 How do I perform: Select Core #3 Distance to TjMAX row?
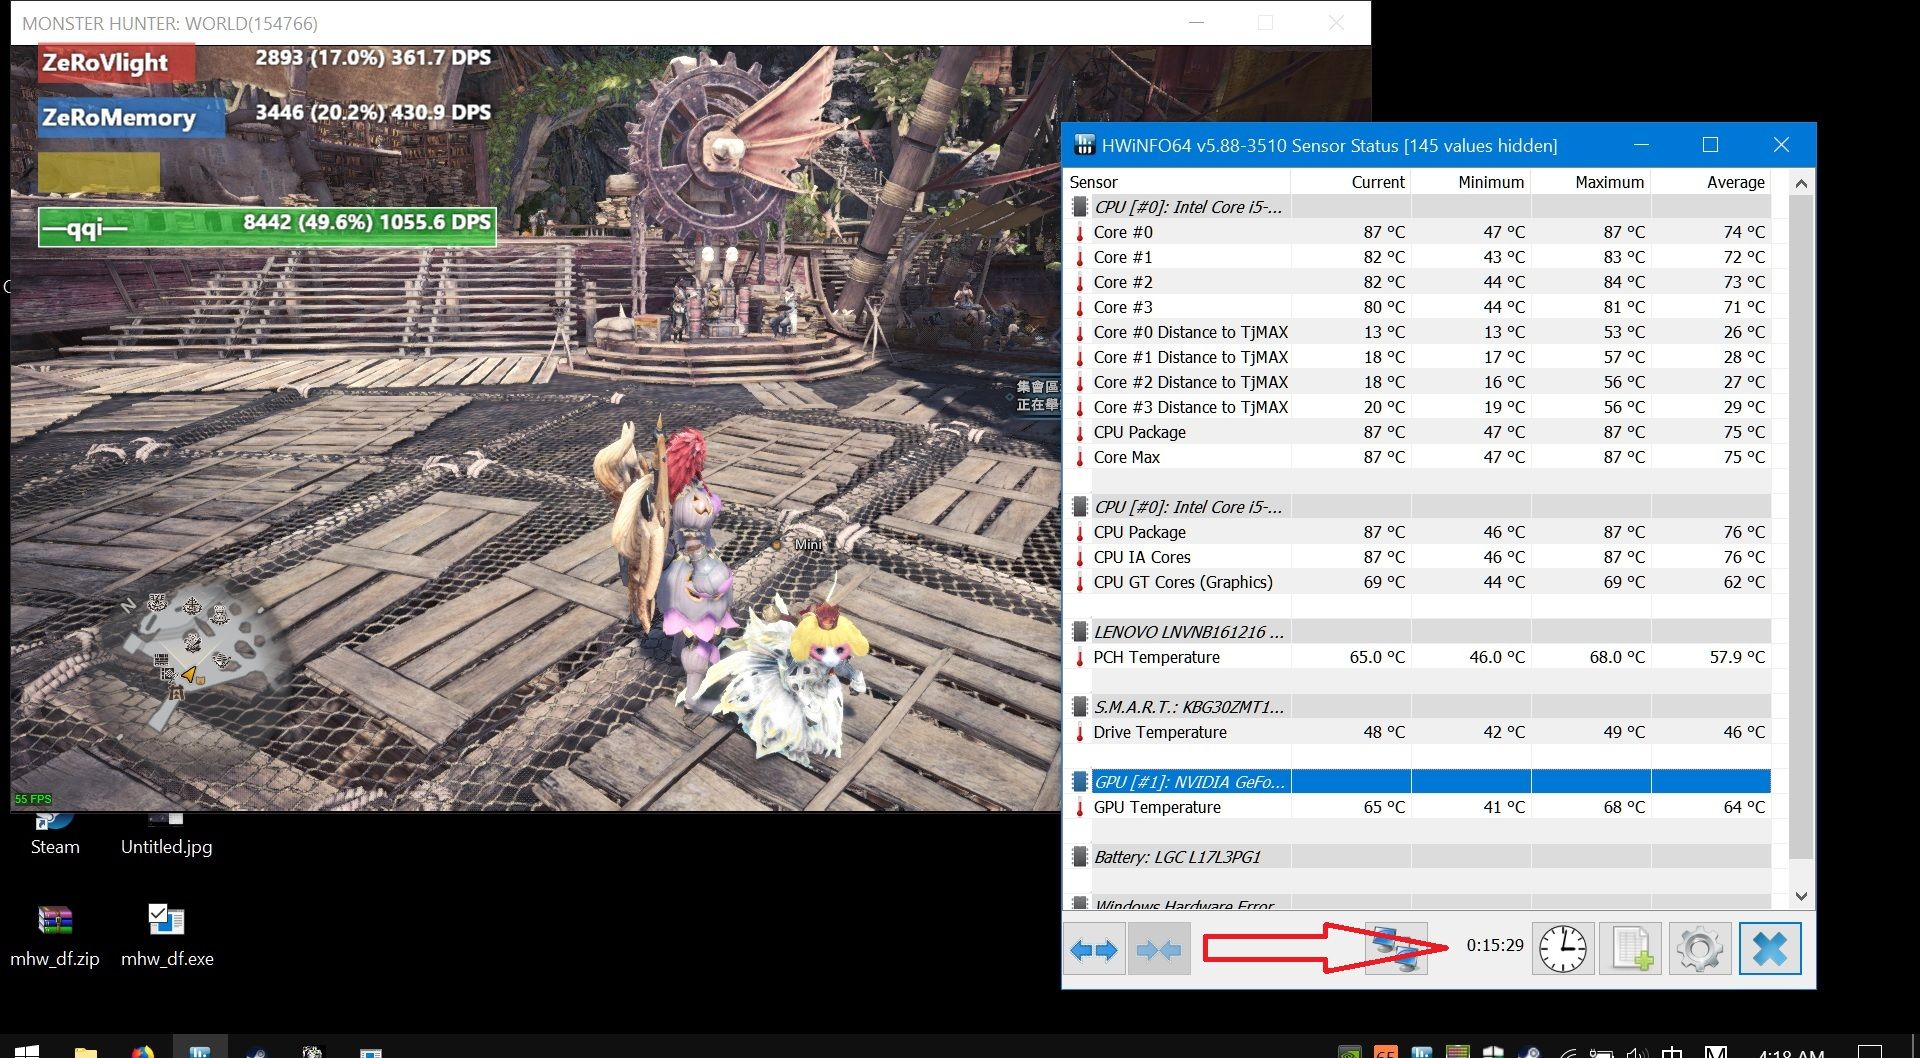(x=1418, y=407)
